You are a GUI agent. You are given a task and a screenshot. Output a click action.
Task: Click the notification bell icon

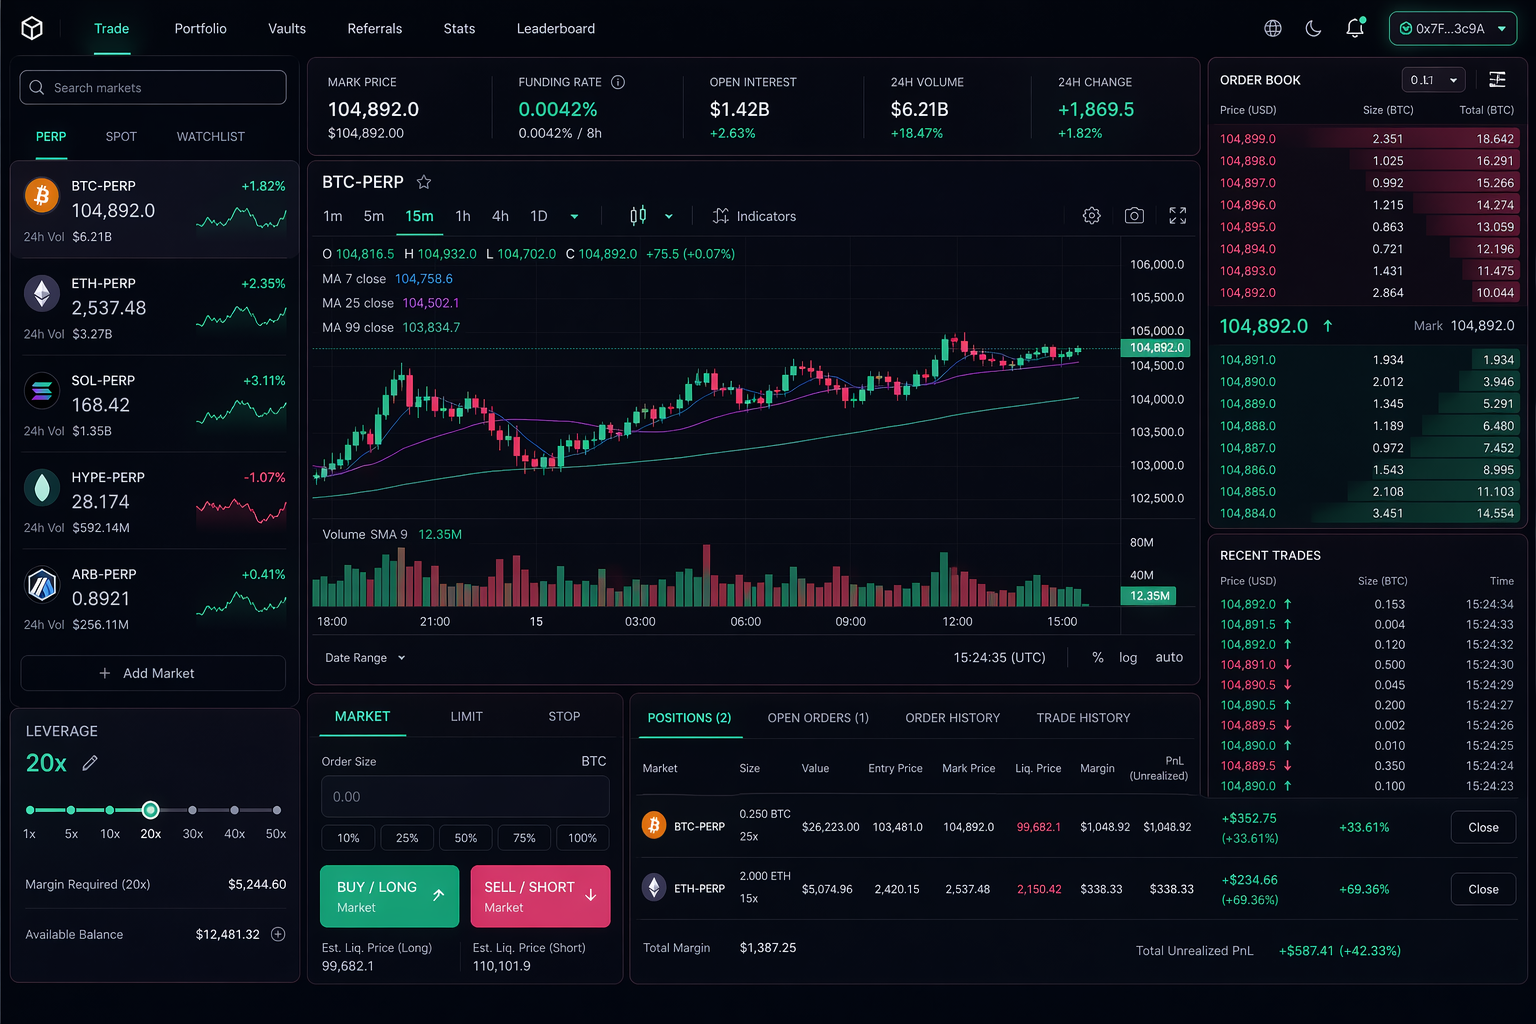point(1355,28)
